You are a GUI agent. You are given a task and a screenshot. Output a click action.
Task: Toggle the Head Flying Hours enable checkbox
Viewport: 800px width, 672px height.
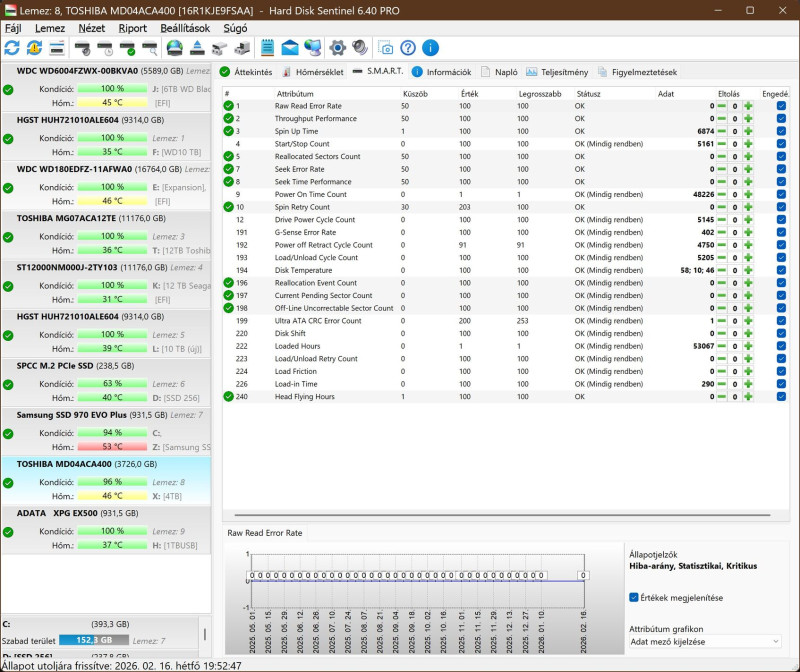coord(781,396)
